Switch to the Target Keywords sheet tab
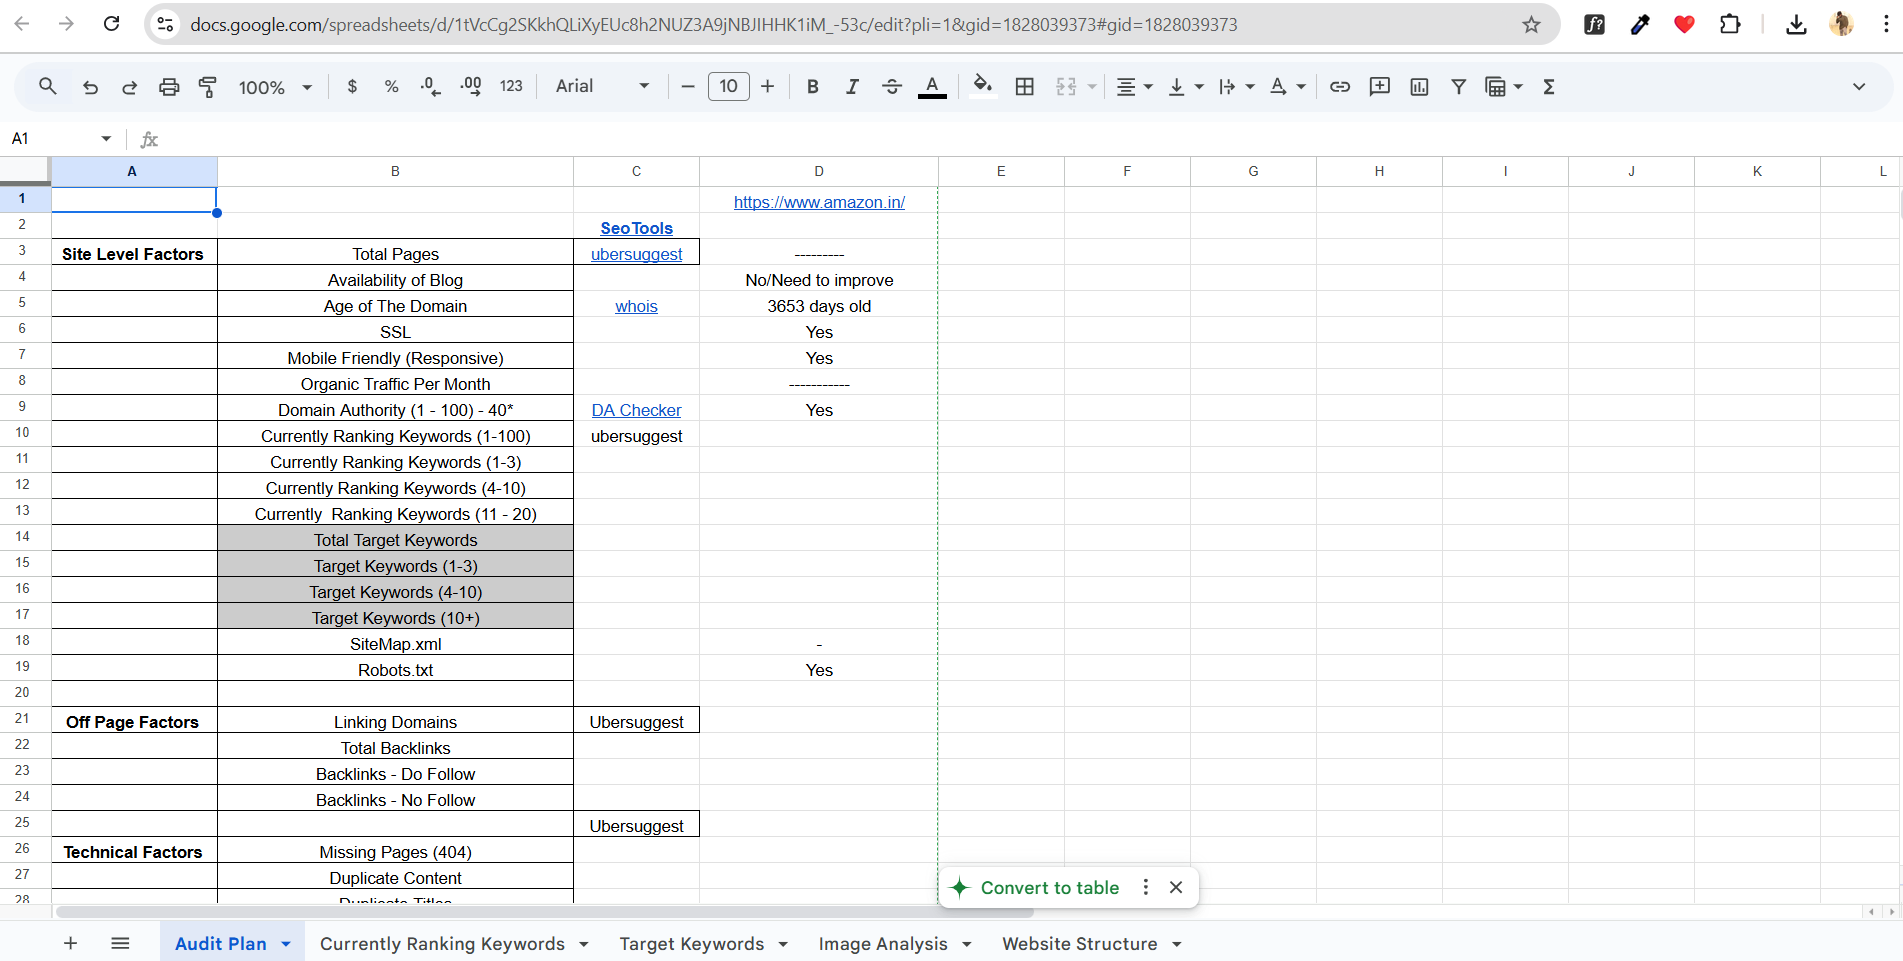This screenshot has width=1903, height=961. point(692,943)
